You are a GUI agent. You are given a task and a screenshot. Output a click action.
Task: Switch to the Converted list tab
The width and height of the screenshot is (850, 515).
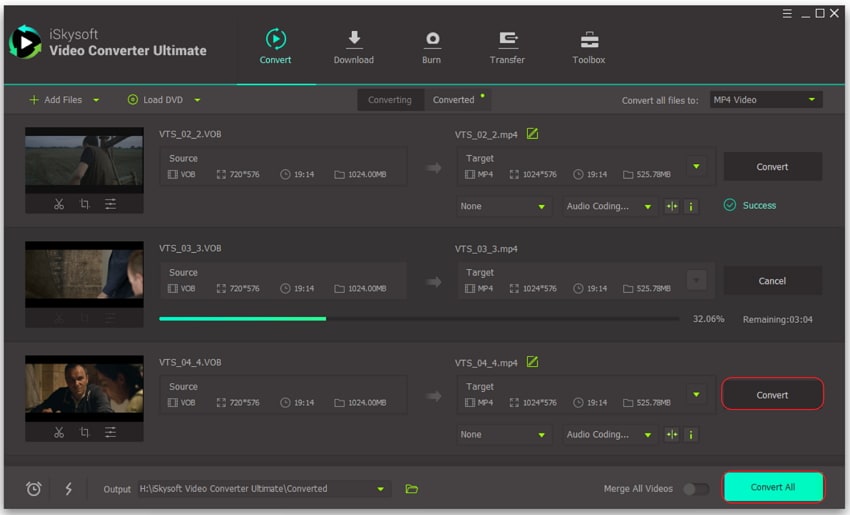[x=457, y=100]
